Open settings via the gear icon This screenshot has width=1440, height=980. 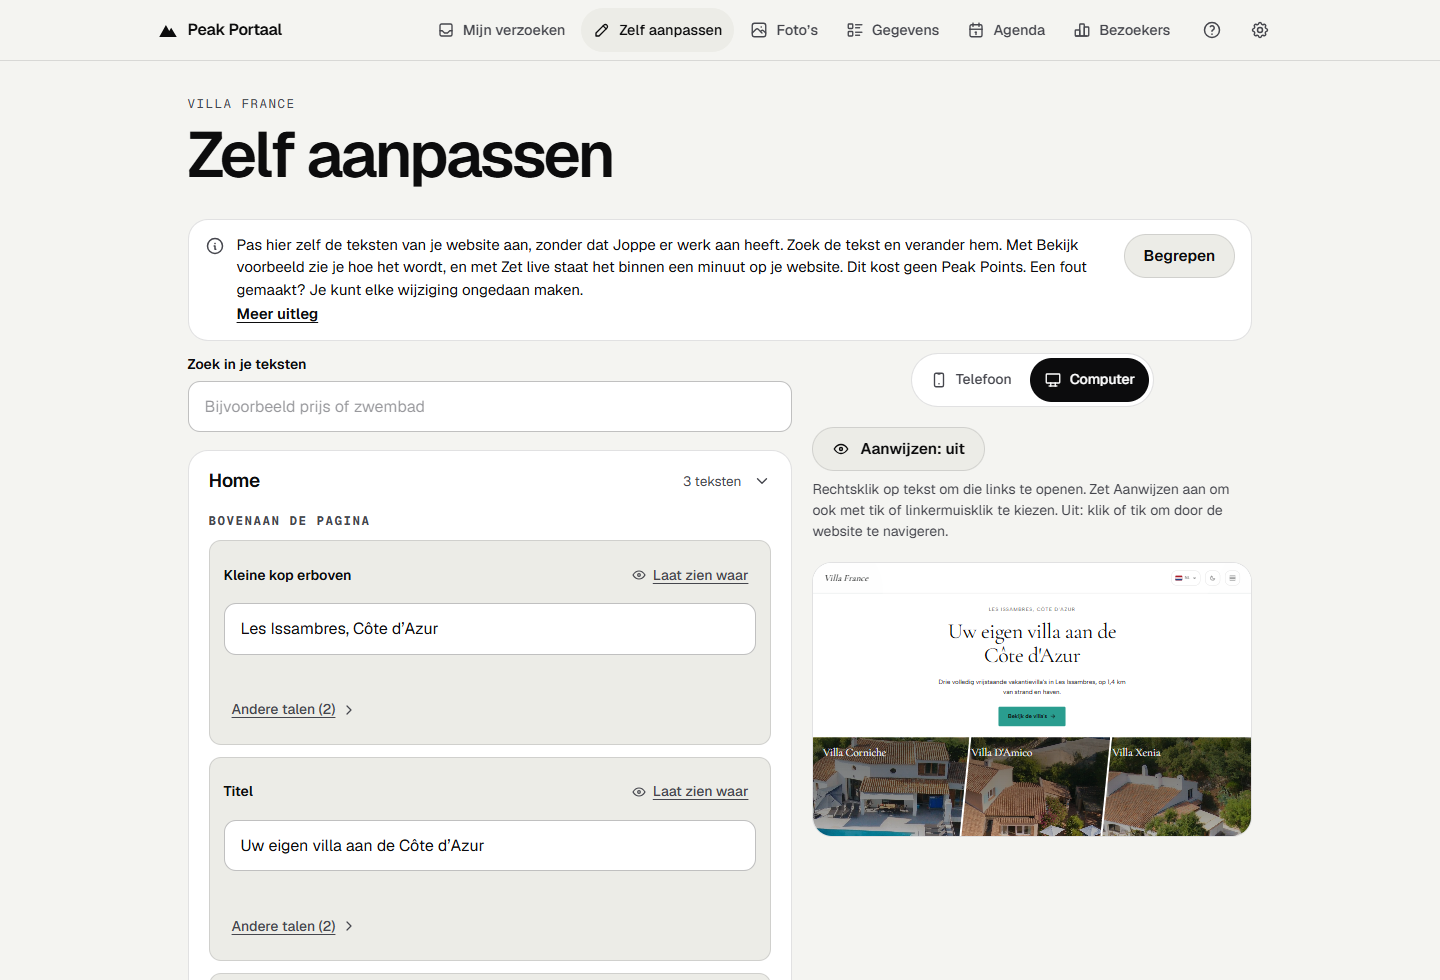point(1260,30)
